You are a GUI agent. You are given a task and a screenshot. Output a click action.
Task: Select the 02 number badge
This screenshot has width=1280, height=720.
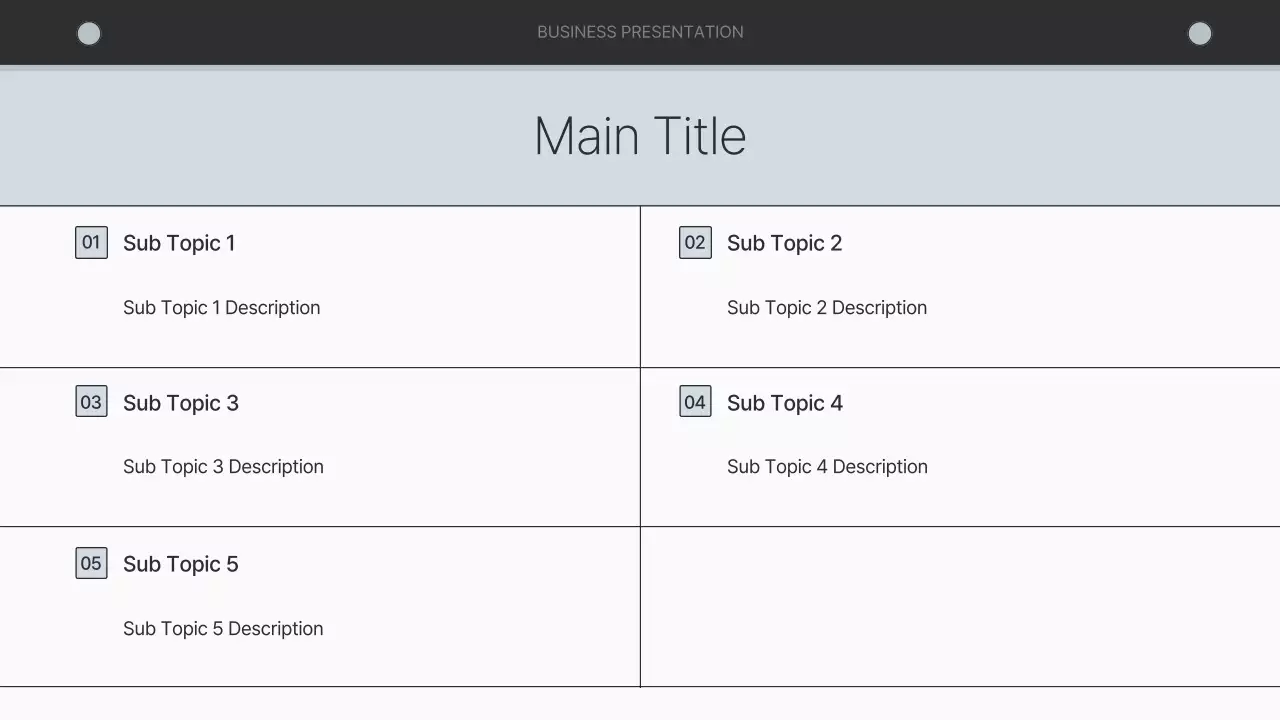[695, 242]
